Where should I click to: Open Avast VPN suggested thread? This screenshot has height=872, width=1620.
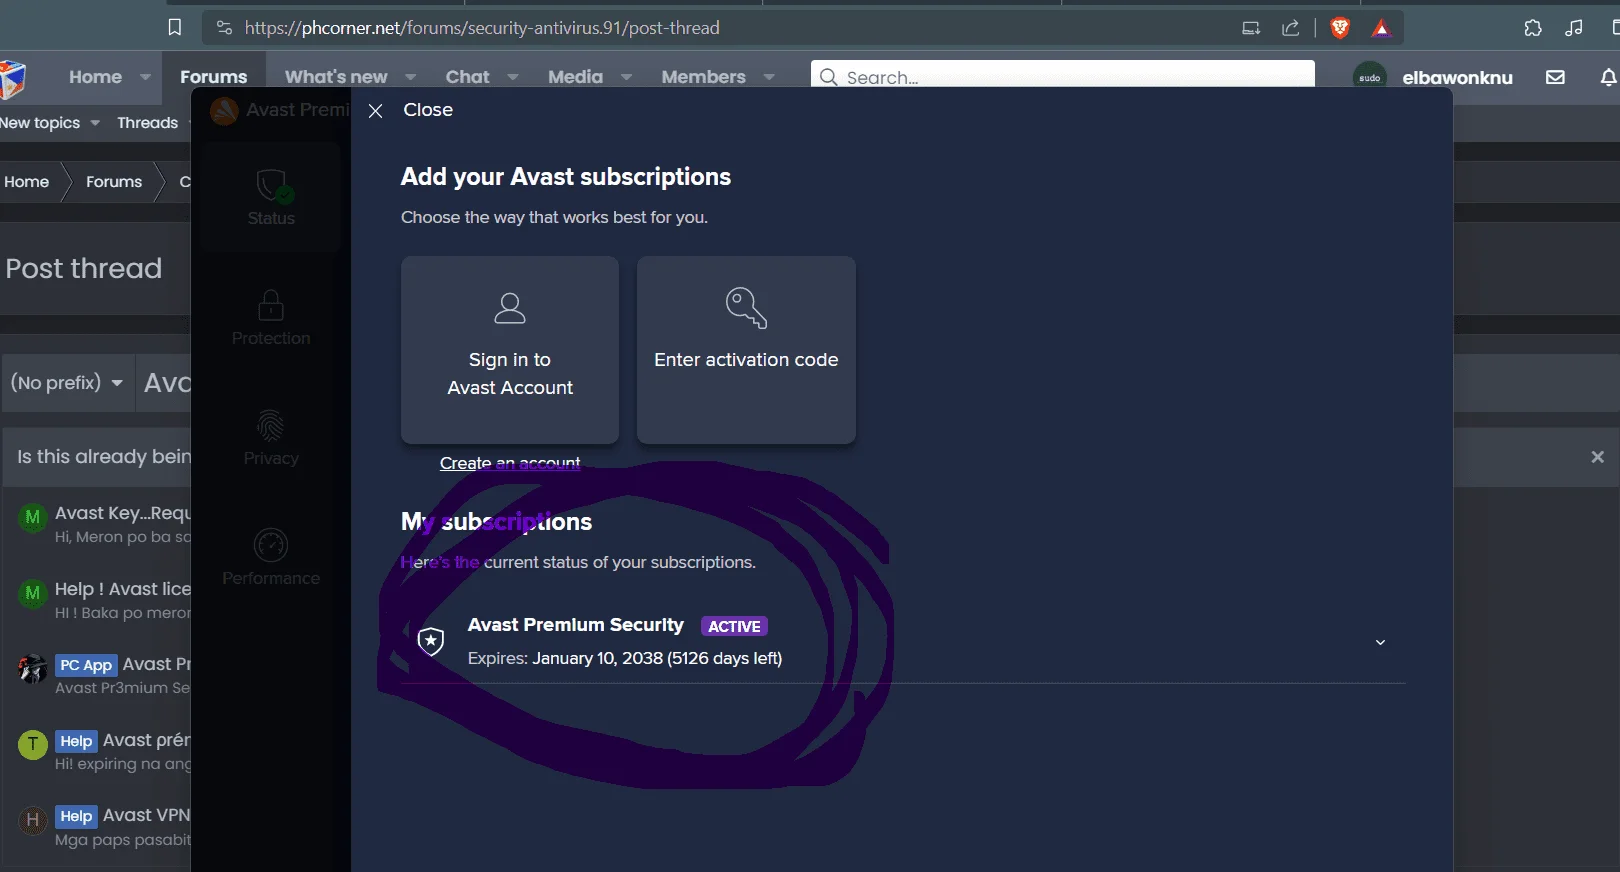[146, 815]
